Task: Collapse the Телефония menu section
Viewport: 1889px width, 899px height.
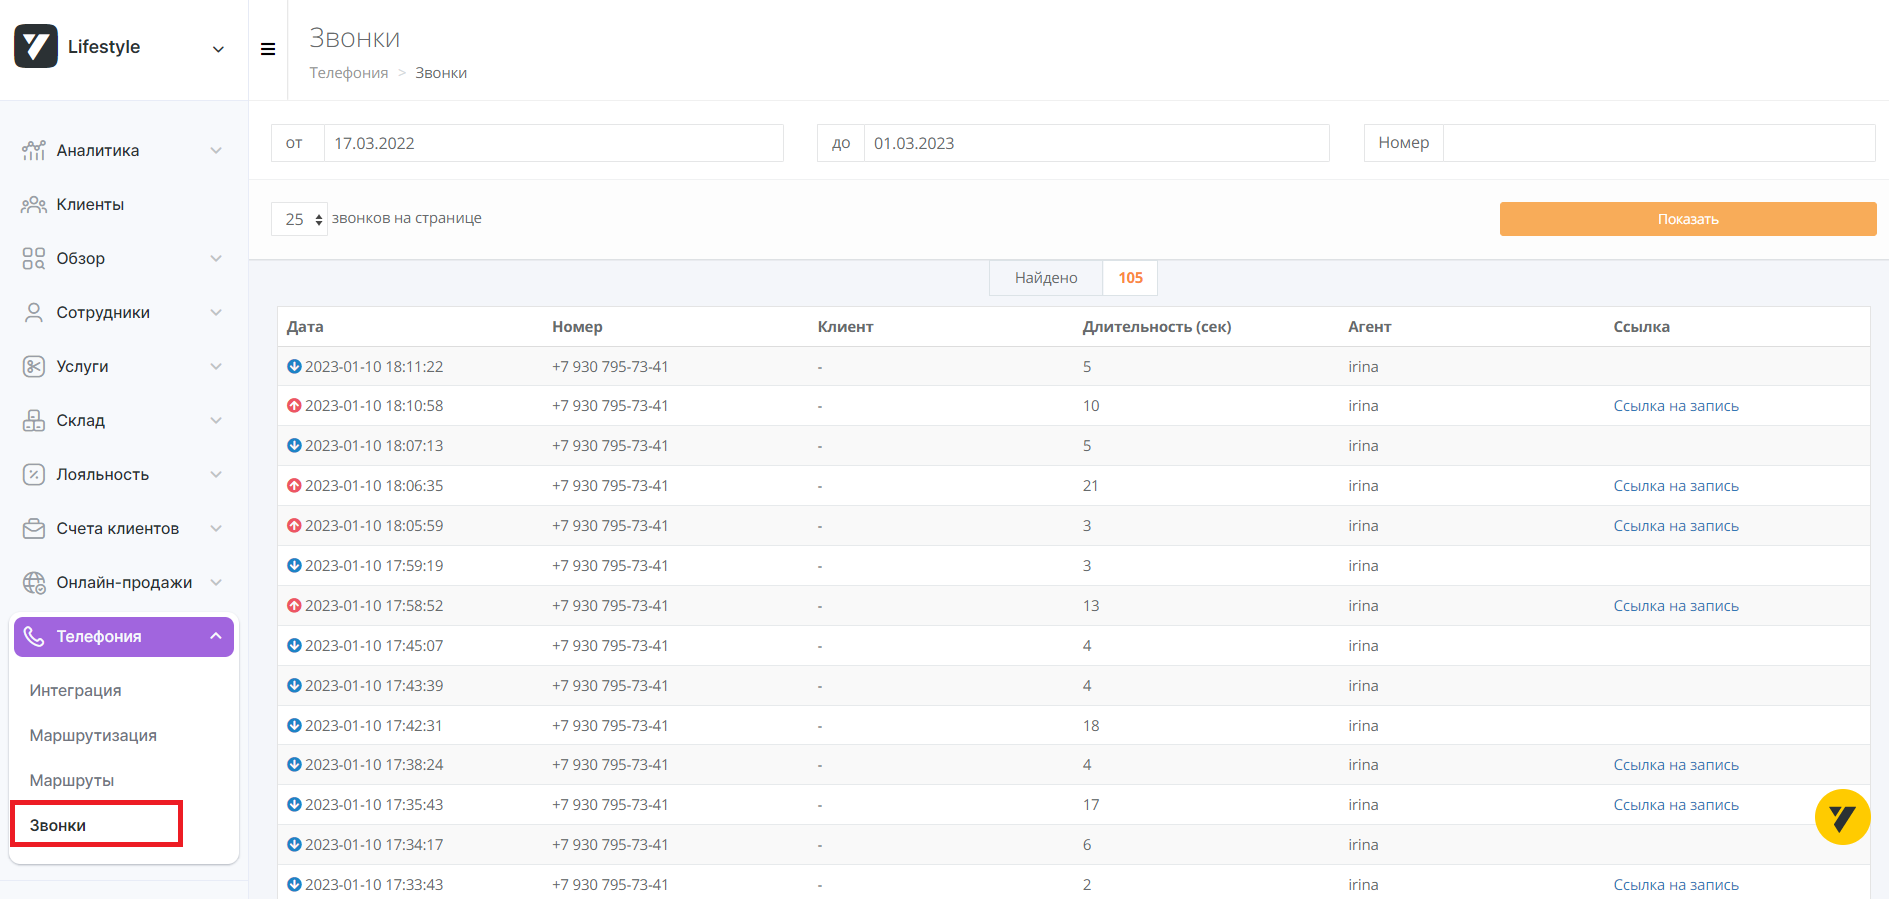Action: pos(215,637)
